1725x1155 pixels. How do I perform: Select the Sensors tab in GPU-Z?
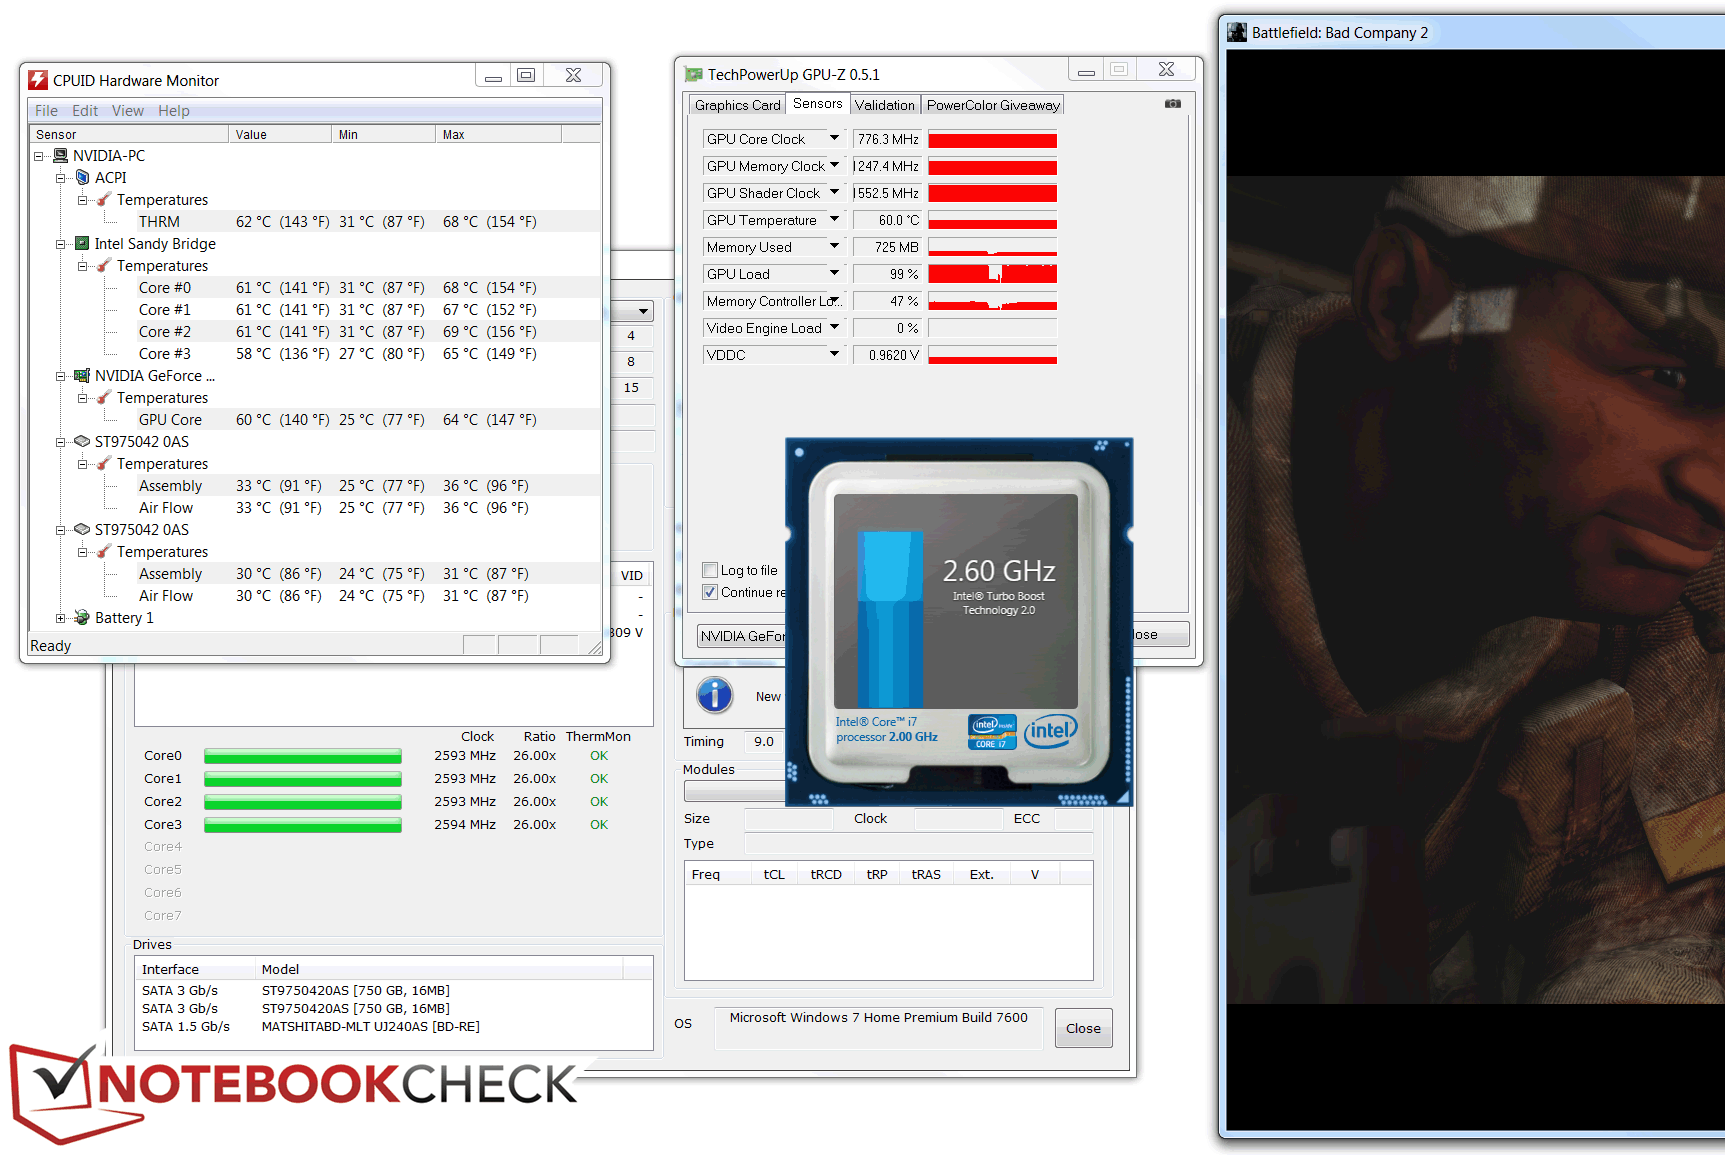click(818, 104)
